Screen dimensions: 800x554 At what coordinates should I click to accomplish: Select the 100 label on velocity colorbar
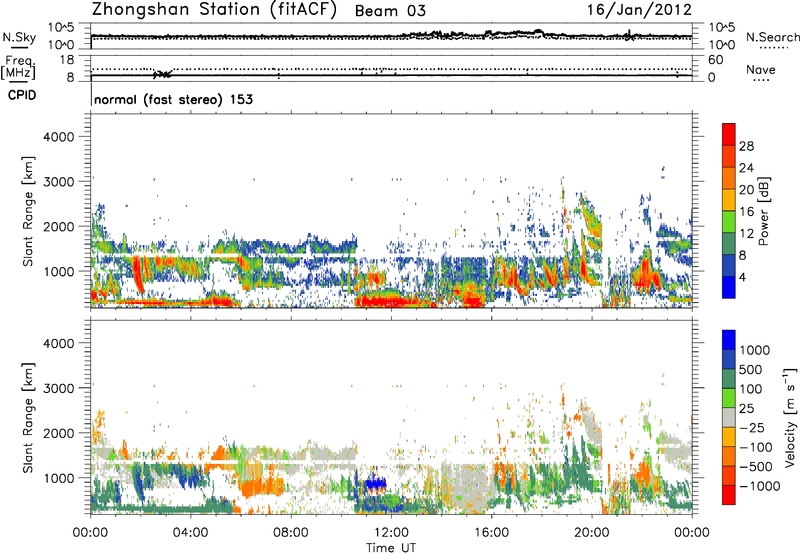[x=753, y=389]
